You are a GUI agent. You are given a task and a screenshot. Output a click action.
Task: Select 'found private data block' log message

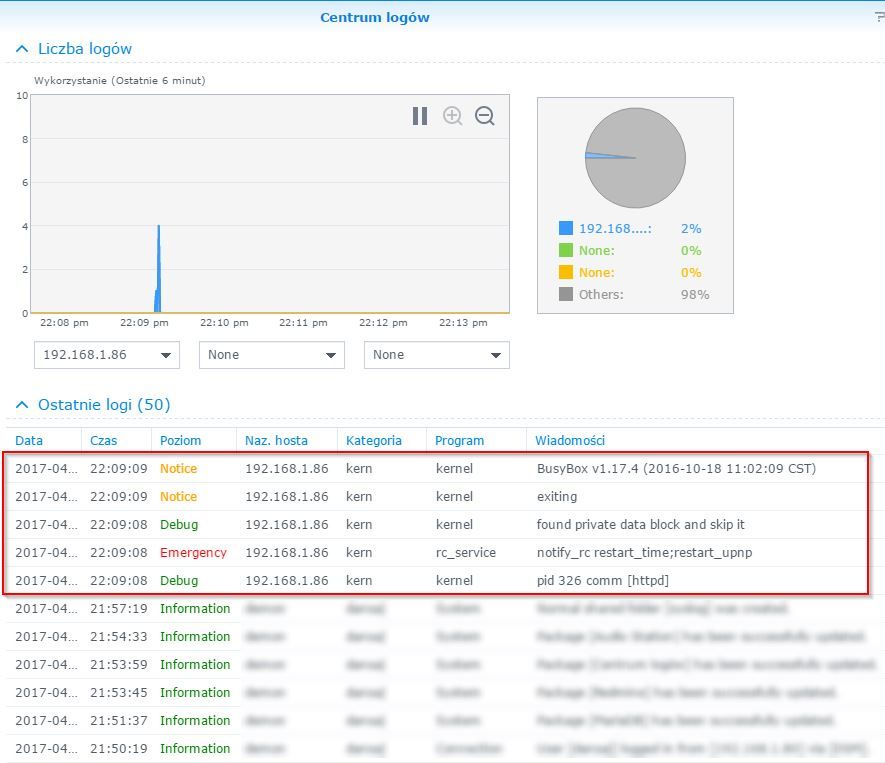pos(640,525)
